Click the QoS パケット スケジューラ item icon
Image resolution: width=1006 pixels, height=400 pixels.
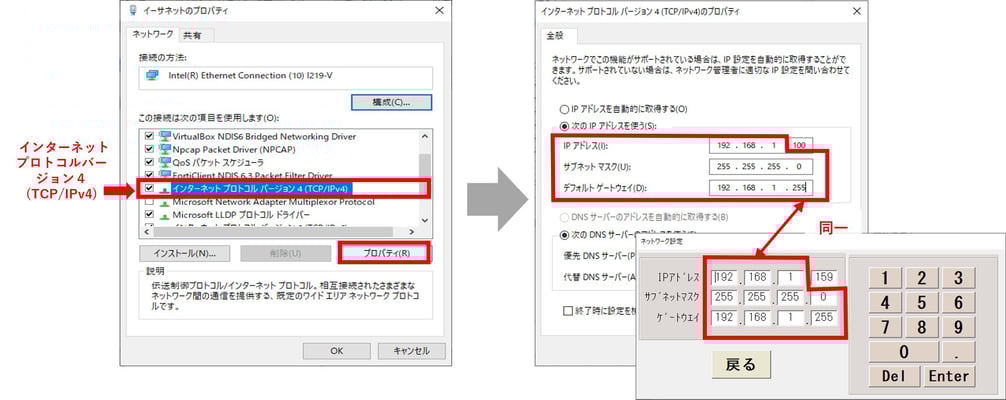pyautogui.click(x=165, y=162)
